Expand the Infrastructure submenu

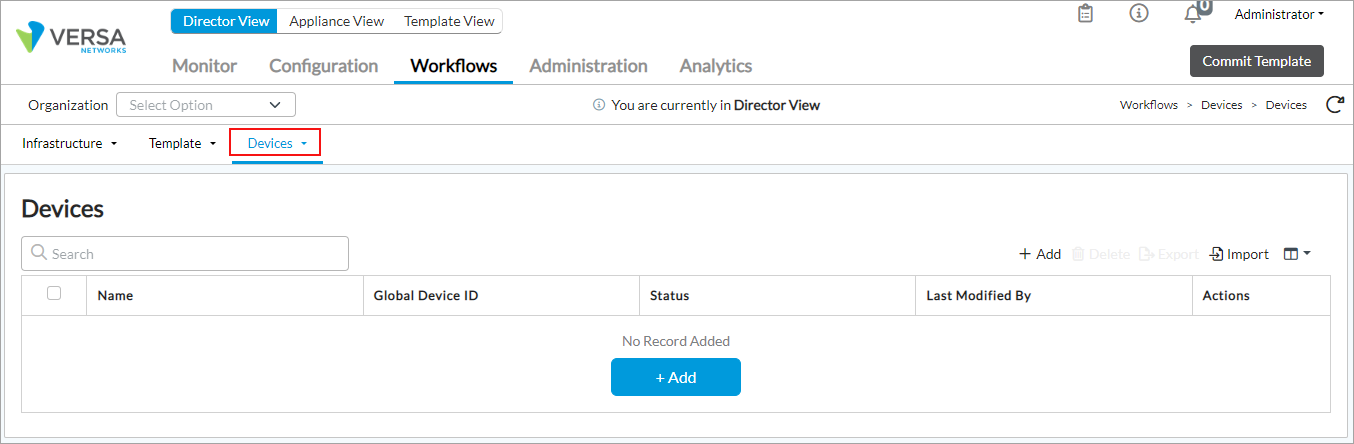coord(70,144)
